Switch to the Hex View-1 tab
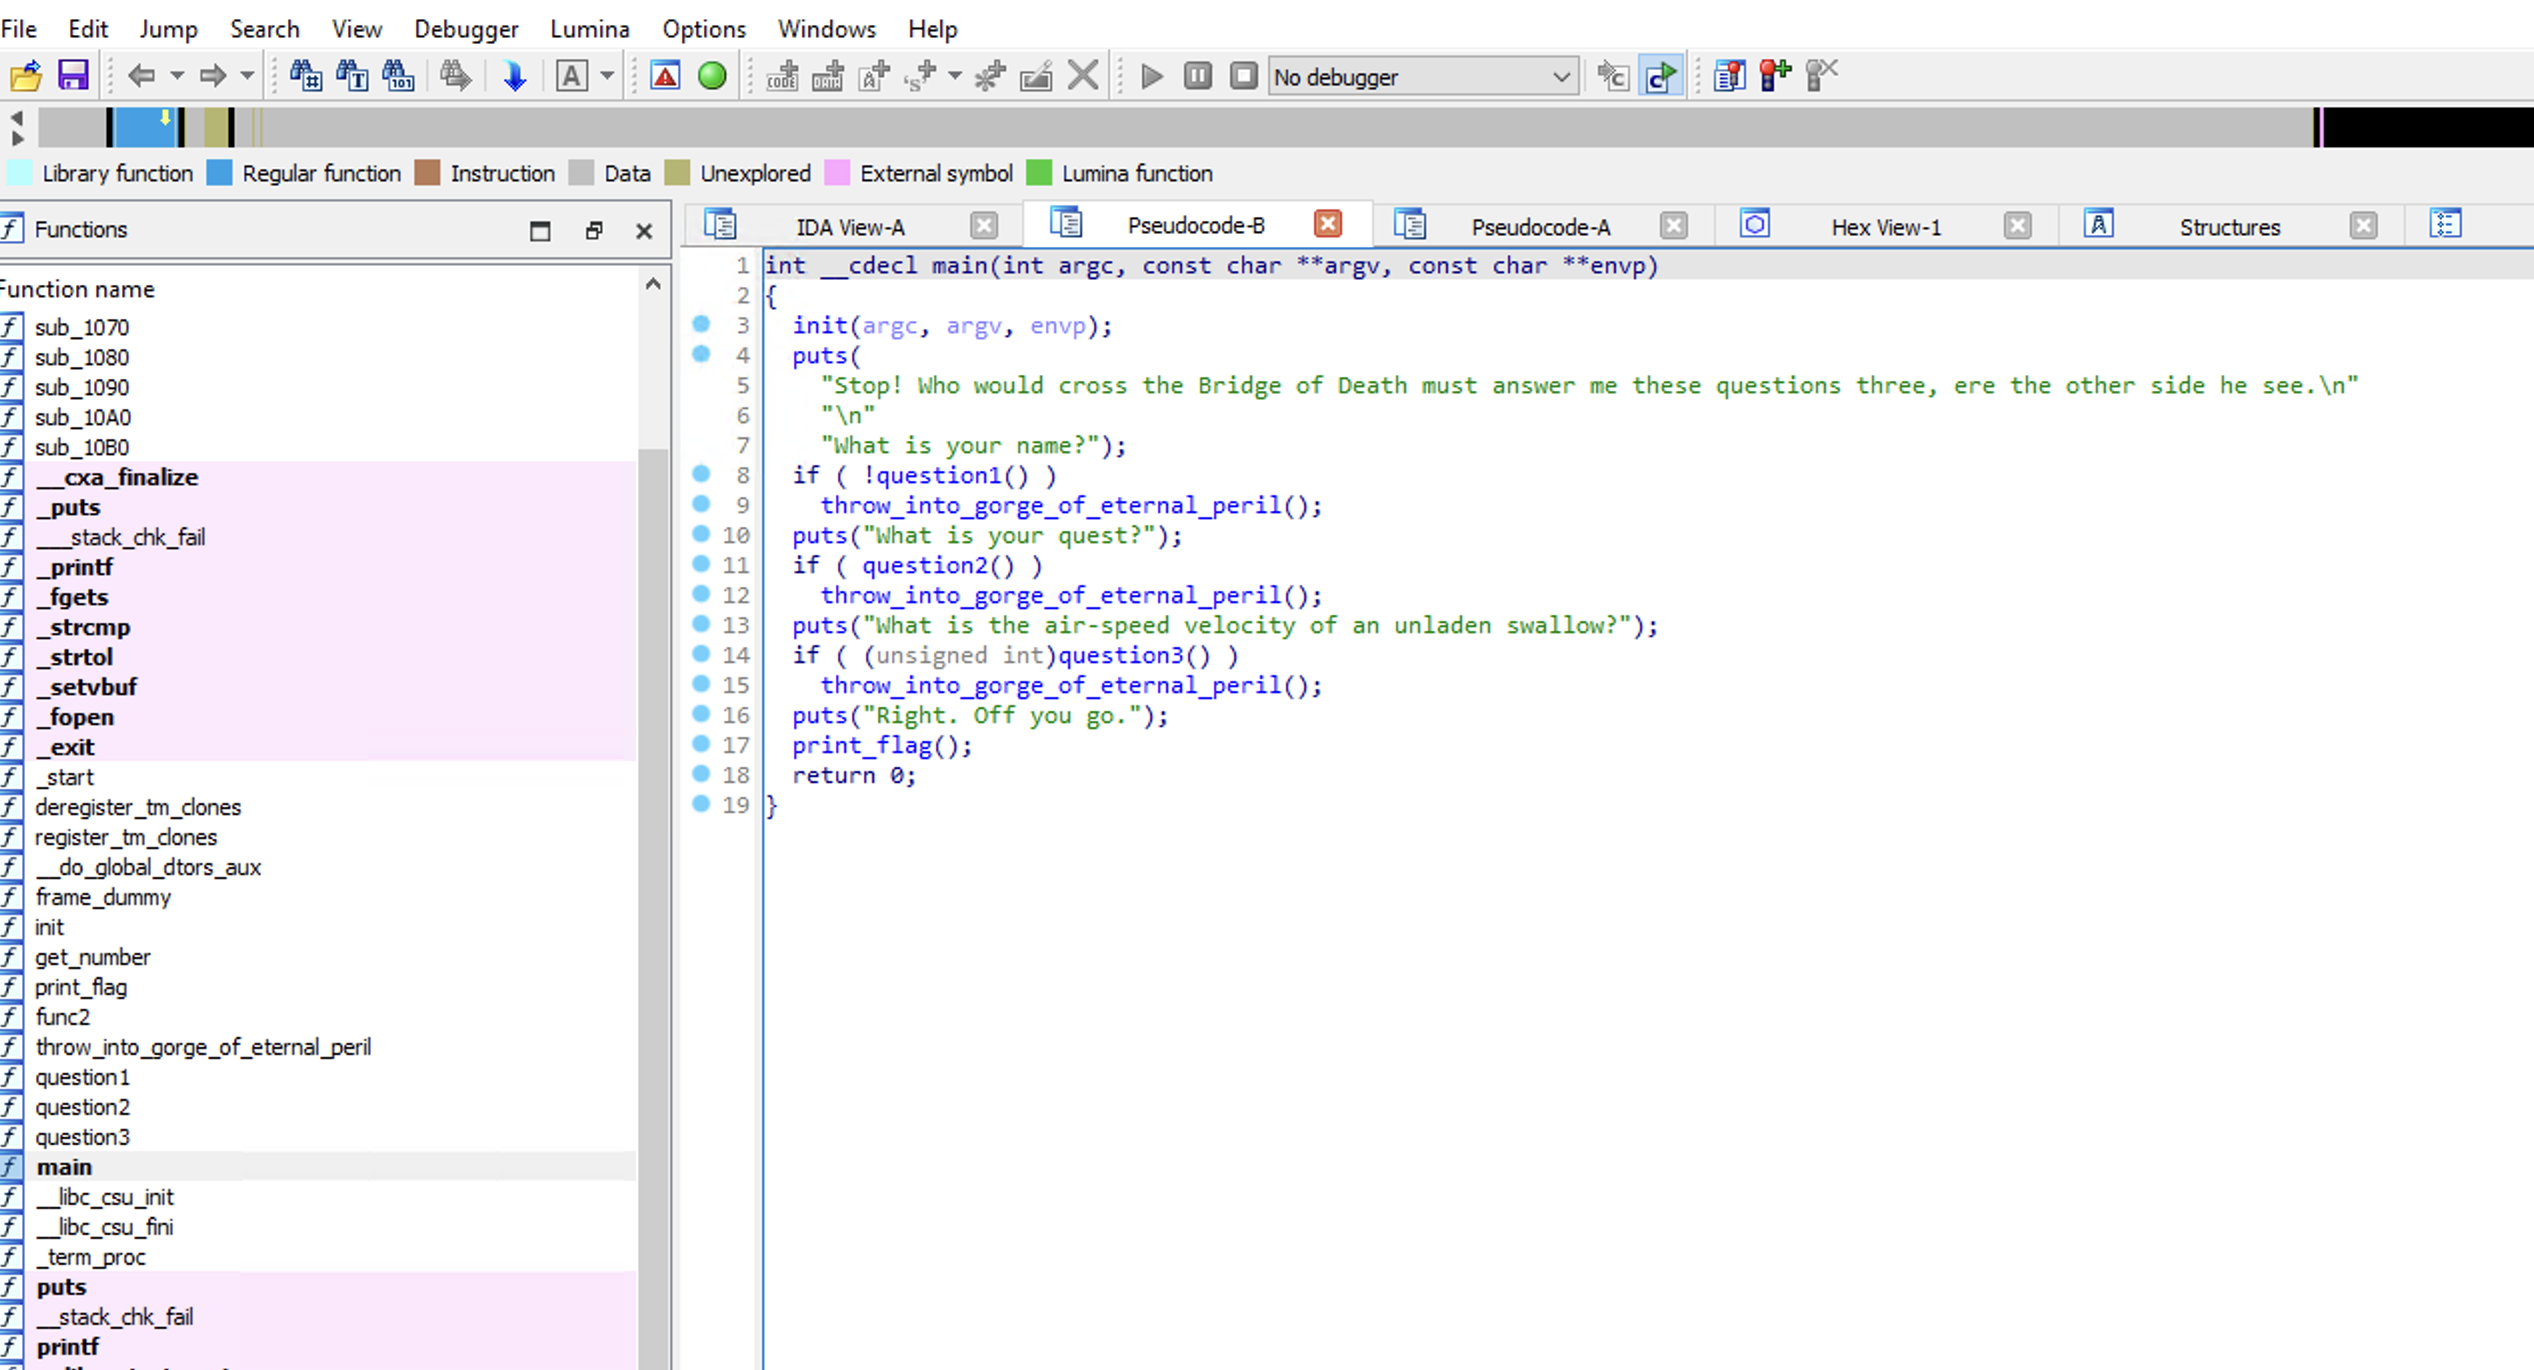The height and width of the screenshot is (1370, 2534). 1886,227
